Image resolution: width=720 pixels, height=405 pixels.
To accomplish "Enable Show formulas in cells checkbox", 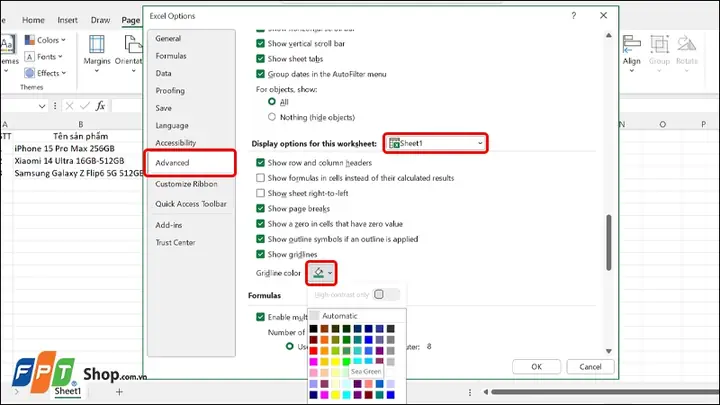I will [x=260, y=178].
